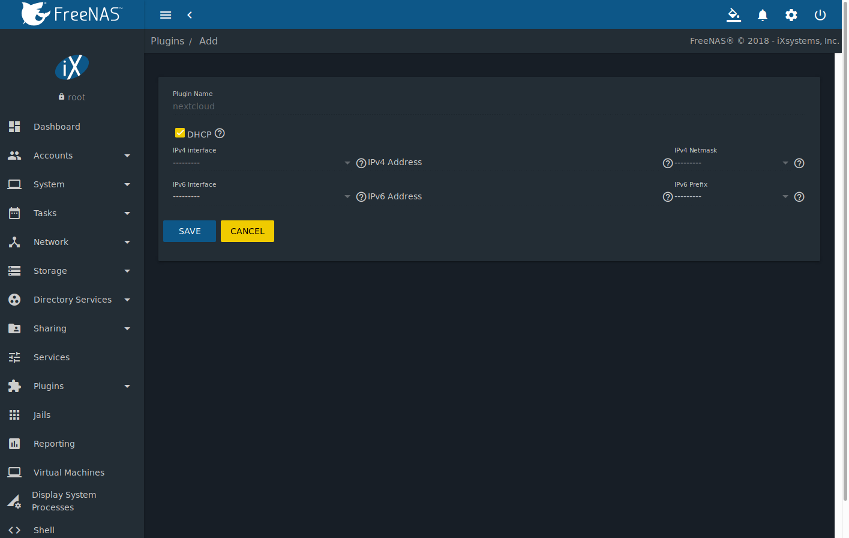Open the settings gear in top bar
Screen dimensions: 849x538
pos(791,15)
